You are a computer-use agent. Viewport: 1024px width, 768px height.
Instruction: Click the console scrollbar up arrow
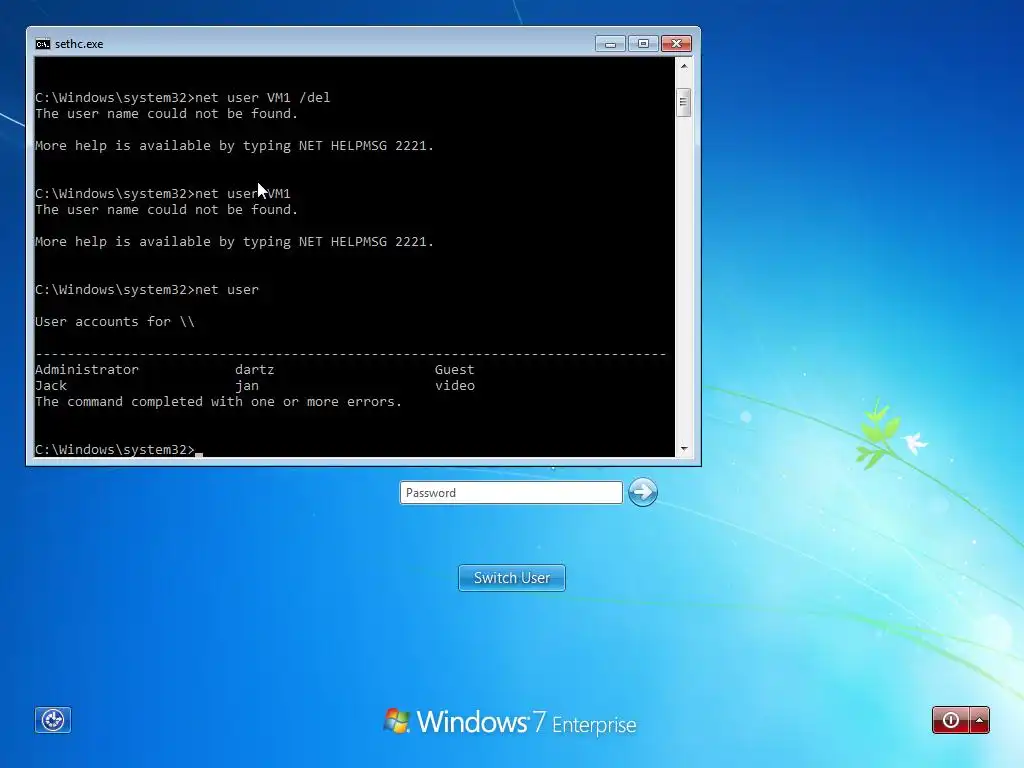(684, 66)
